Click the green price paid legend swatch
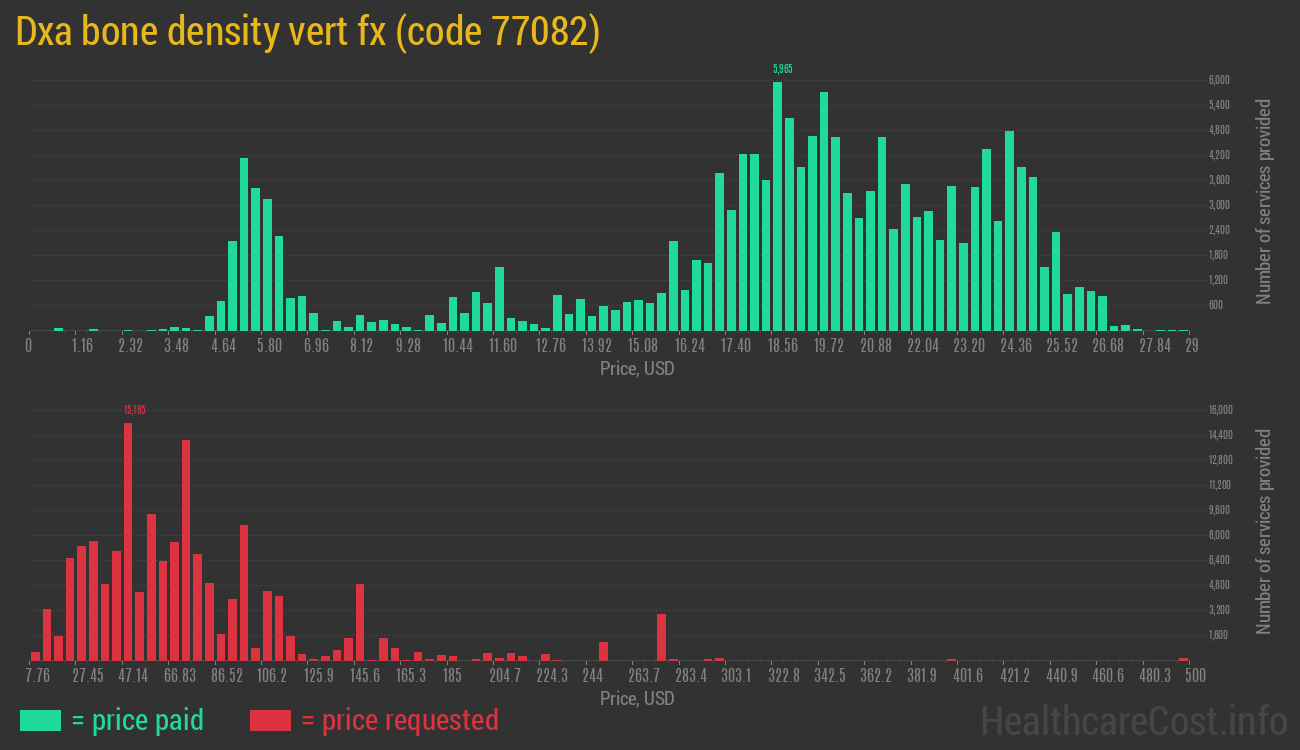1300x750 pixels. pyautogui.click(x=40, y=720)
